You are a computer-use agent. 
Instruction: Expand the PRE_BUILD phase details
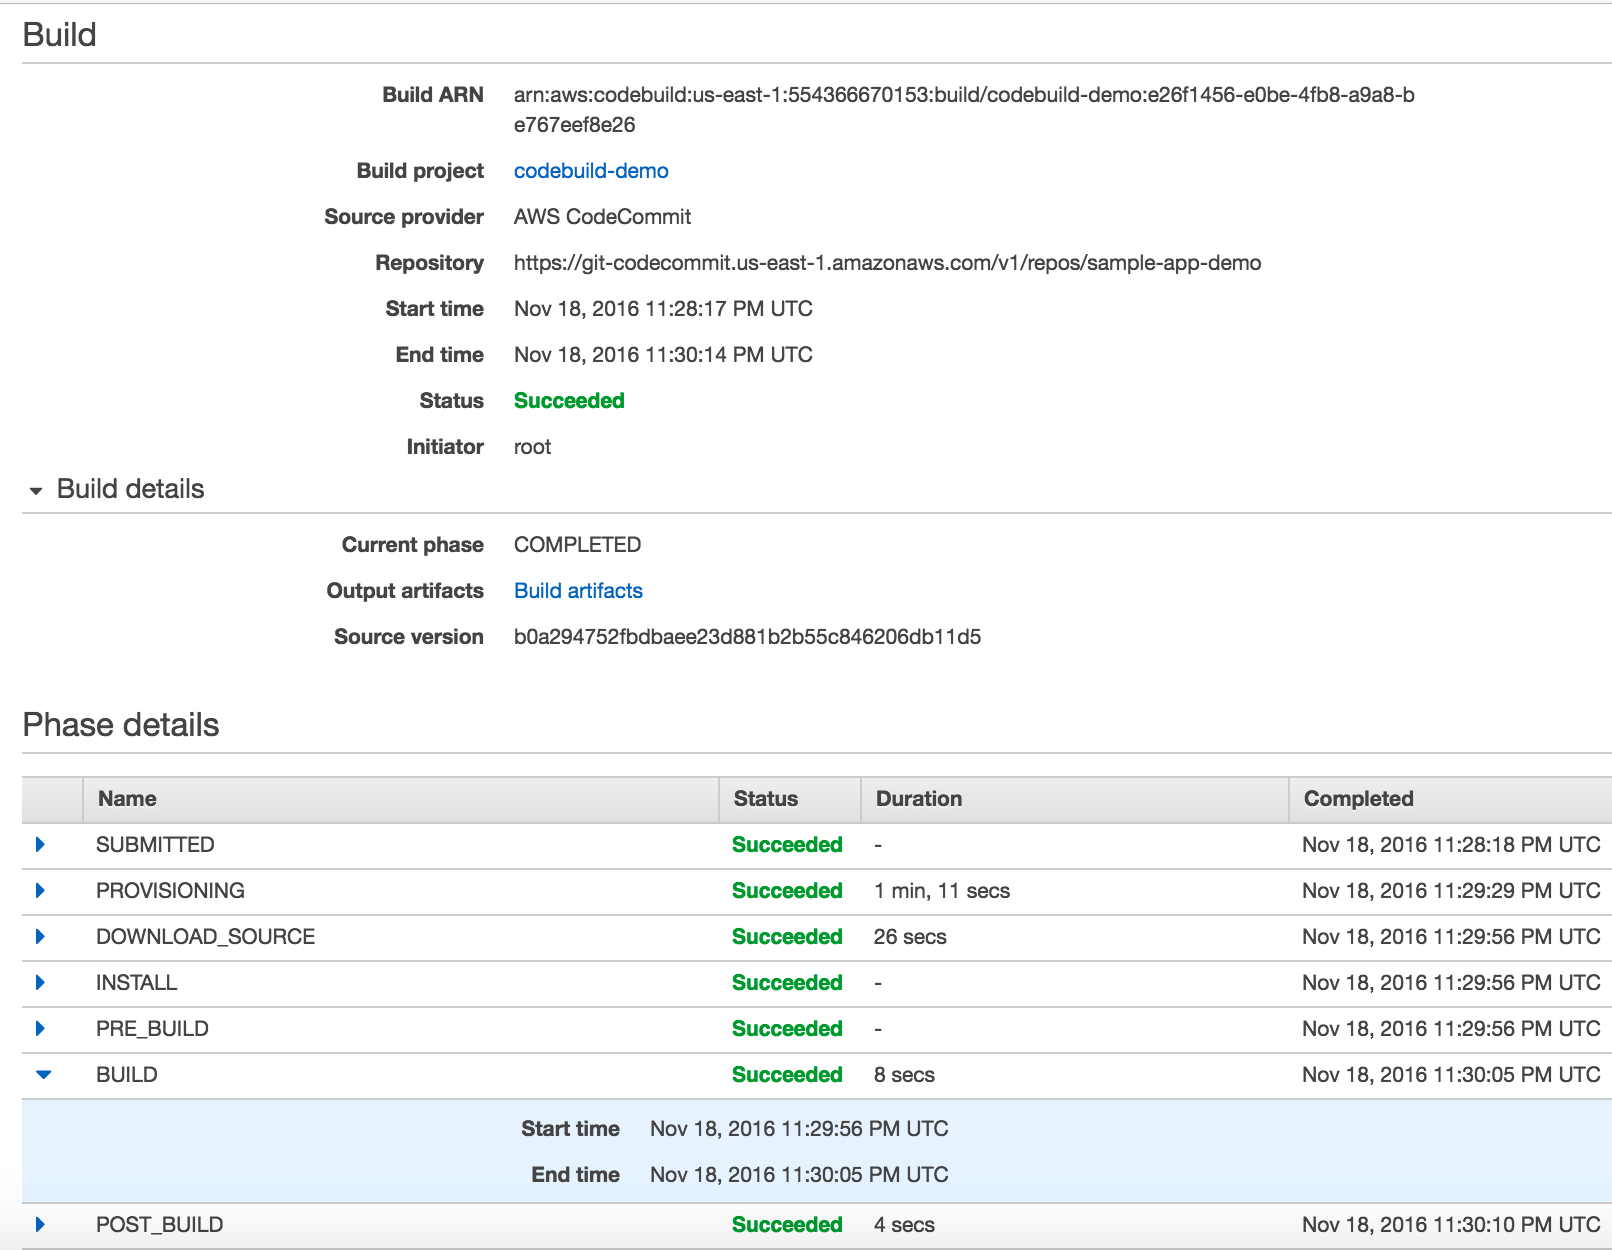pyautogui.click(x=40, y=1028)
